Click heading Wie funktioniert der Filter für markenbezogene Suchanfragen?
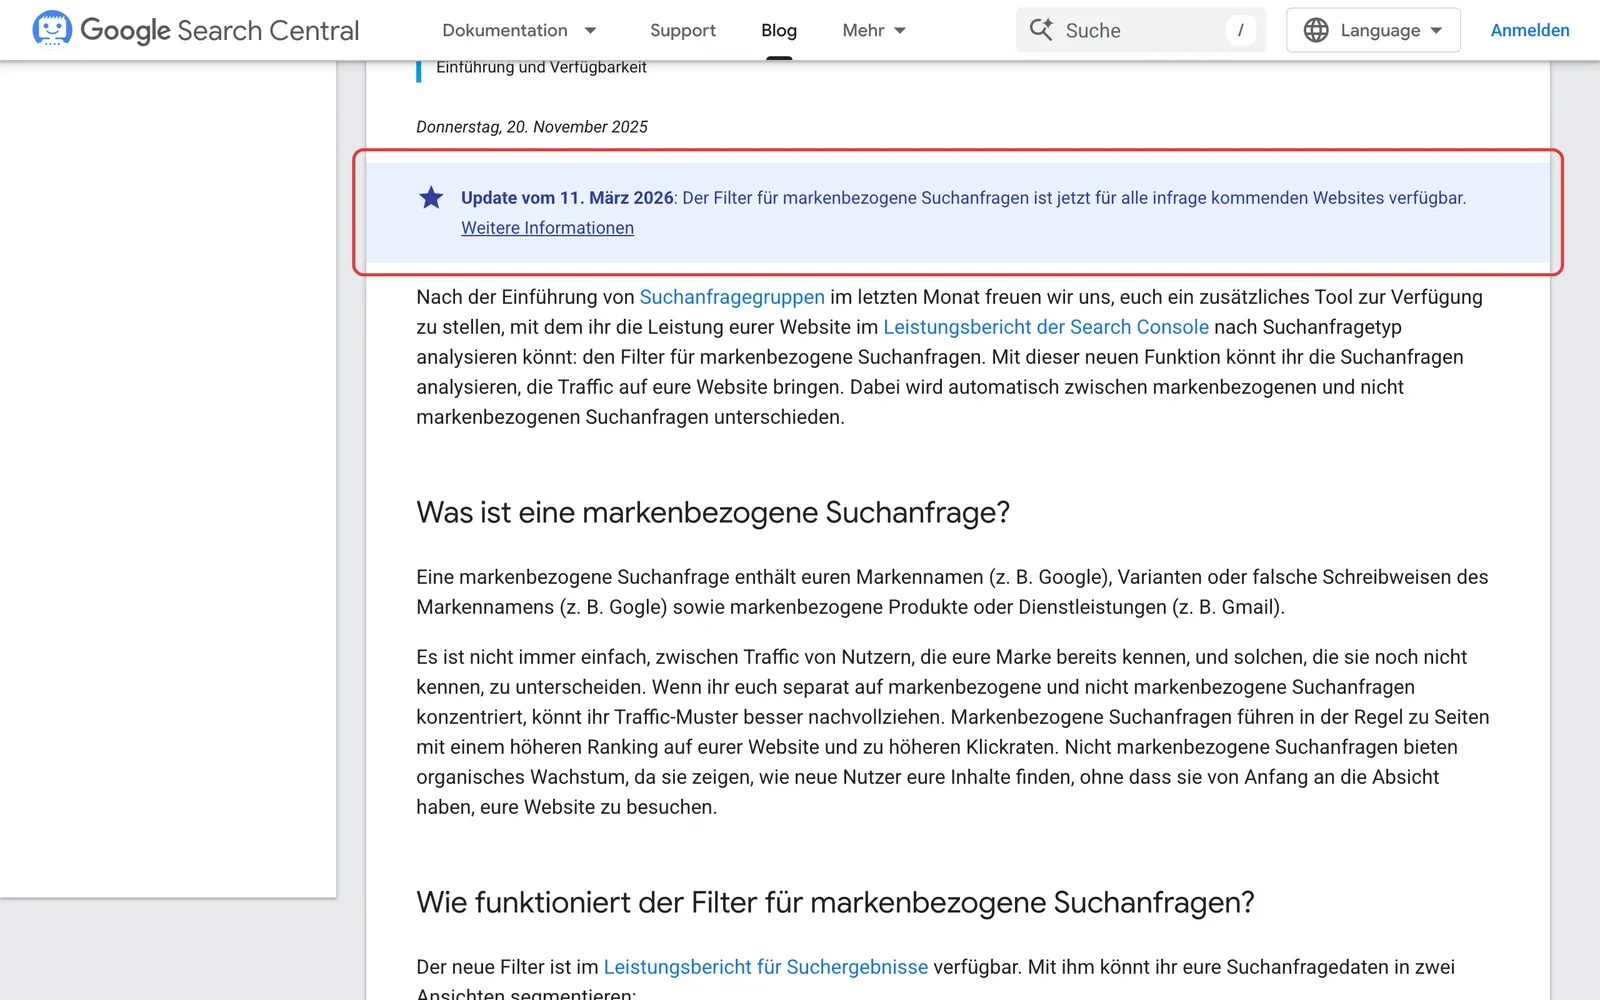The height and width of the screenshot is (1000, 1600). 835,903
